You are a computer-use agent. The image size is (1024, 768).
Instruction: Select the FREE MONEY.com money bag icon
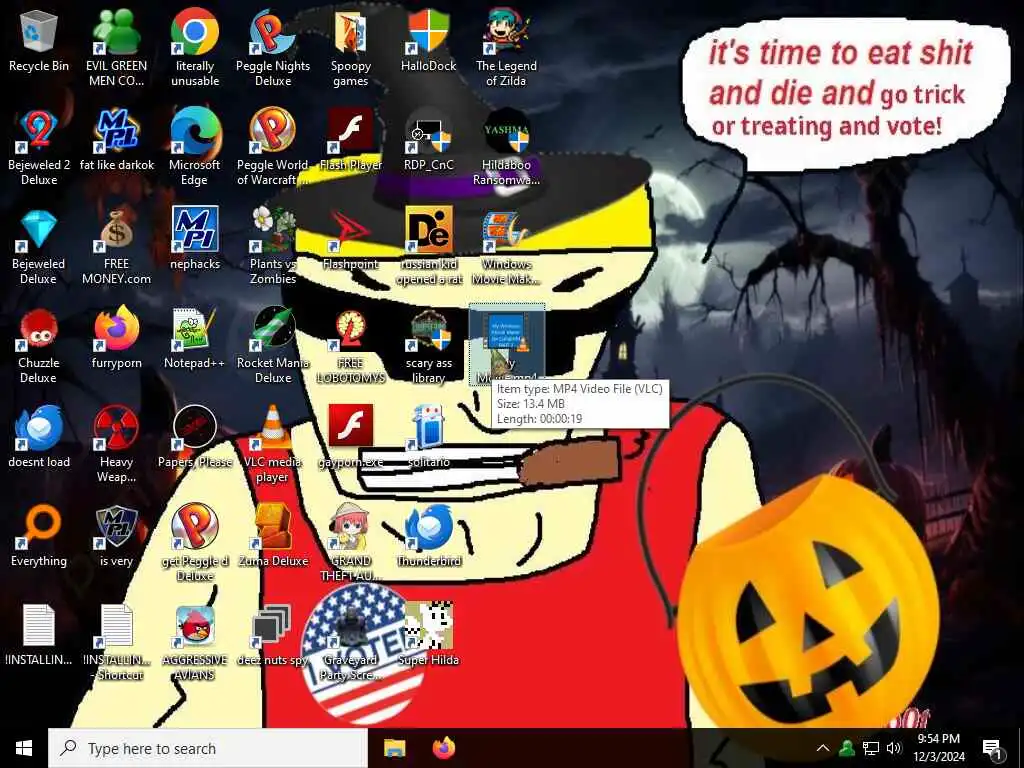point(116,230)
